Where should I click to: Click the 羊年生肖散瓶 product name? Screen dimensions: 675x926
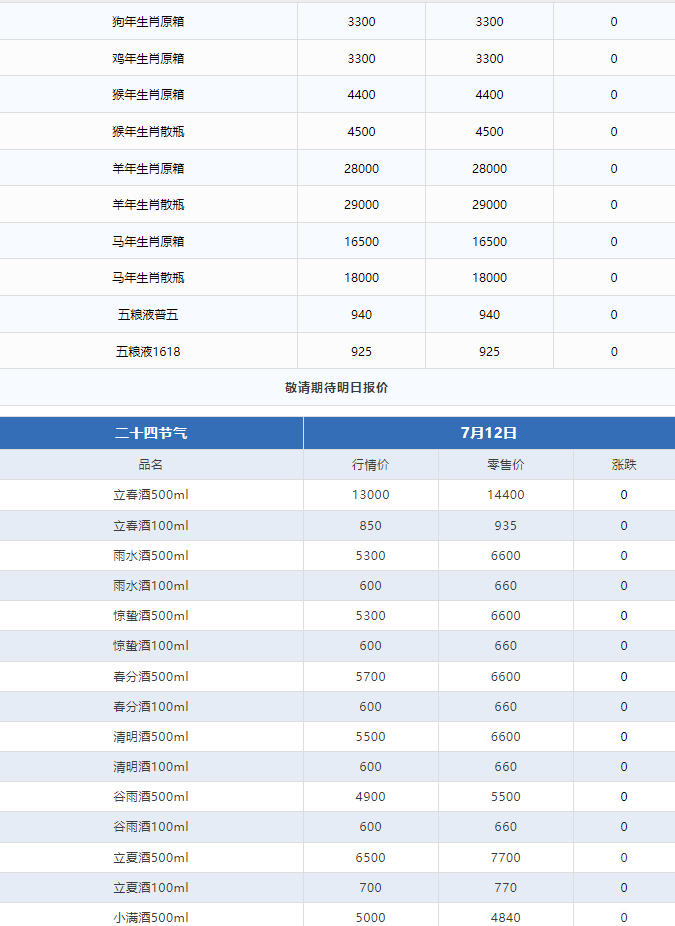(x=148, y=204)
